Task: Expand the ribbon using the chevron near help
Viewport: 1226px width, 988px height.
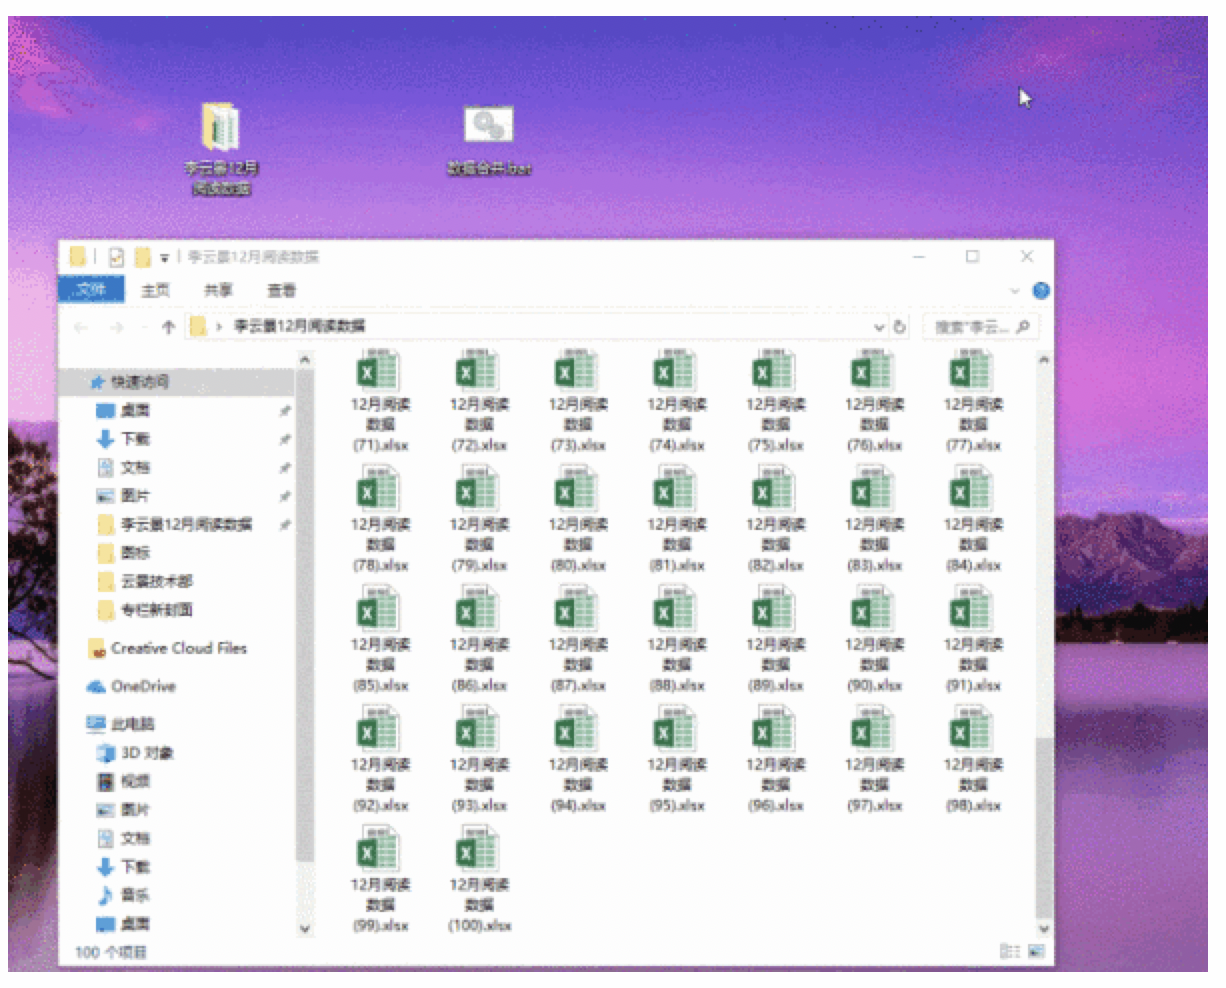Action: [x=1016, y=290]
